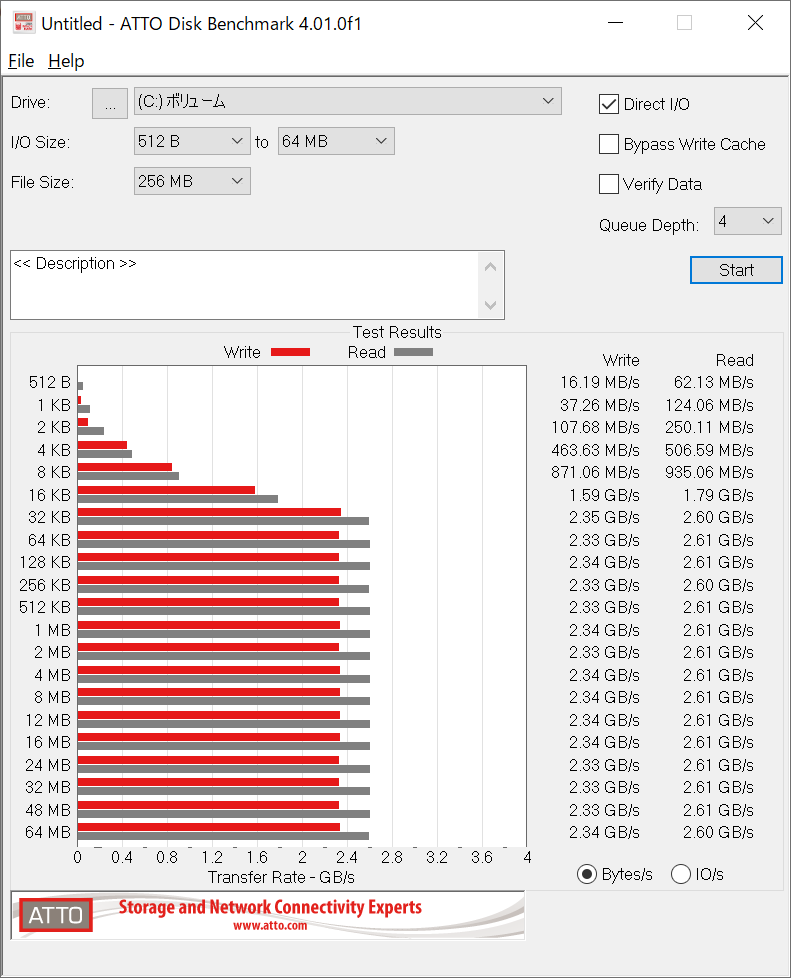Click the Transfer Rate - GB/s axis label
The image size is (791, 978).
[x=281, y=878]
